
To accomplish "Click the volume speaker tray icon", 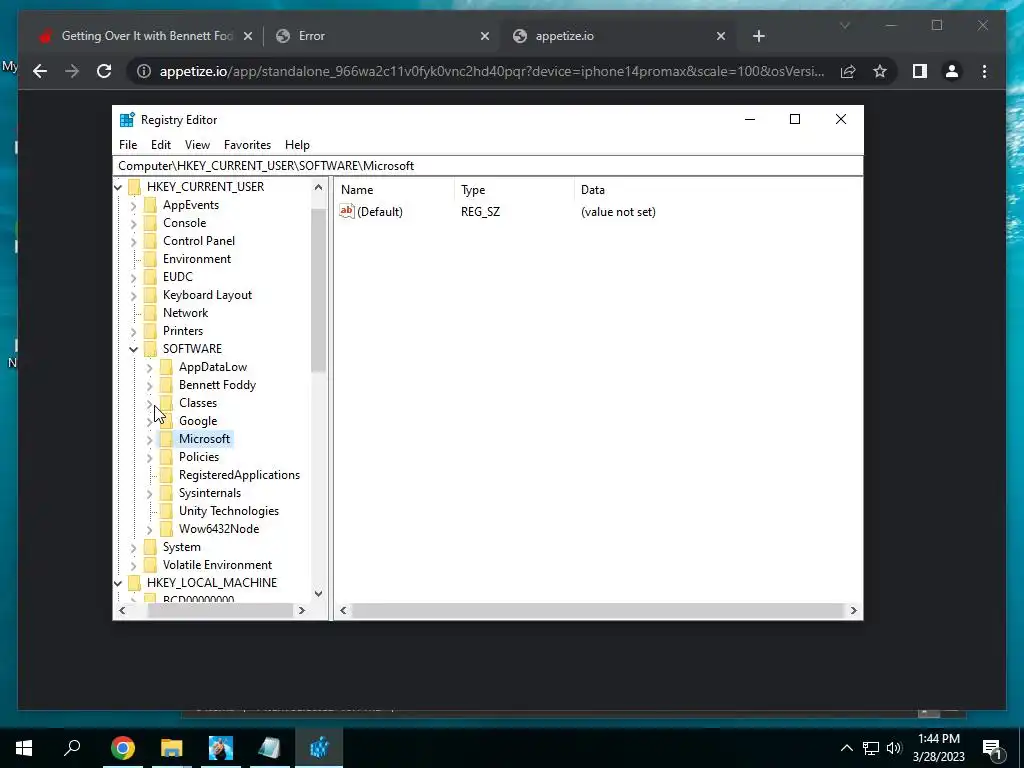I will click(x=894, y=748).
